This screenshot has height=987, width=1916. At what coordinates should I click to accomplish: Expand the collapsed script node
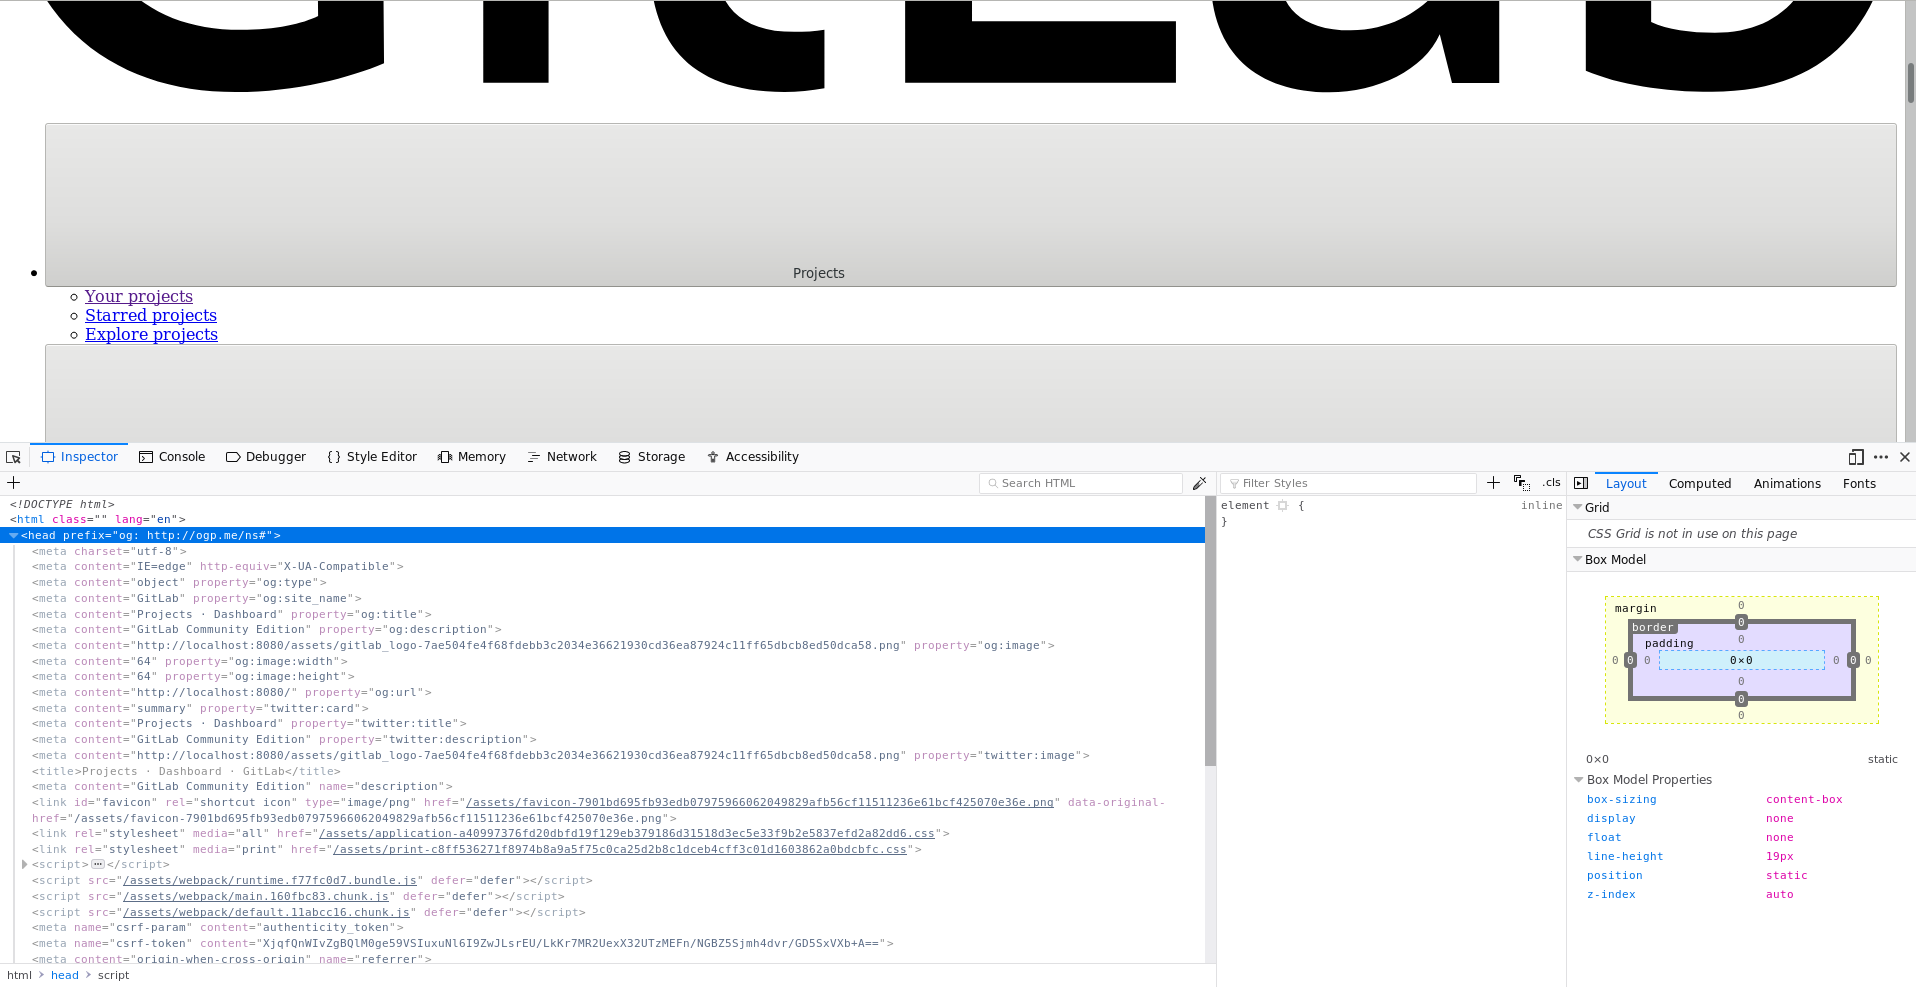pos(25,865)
